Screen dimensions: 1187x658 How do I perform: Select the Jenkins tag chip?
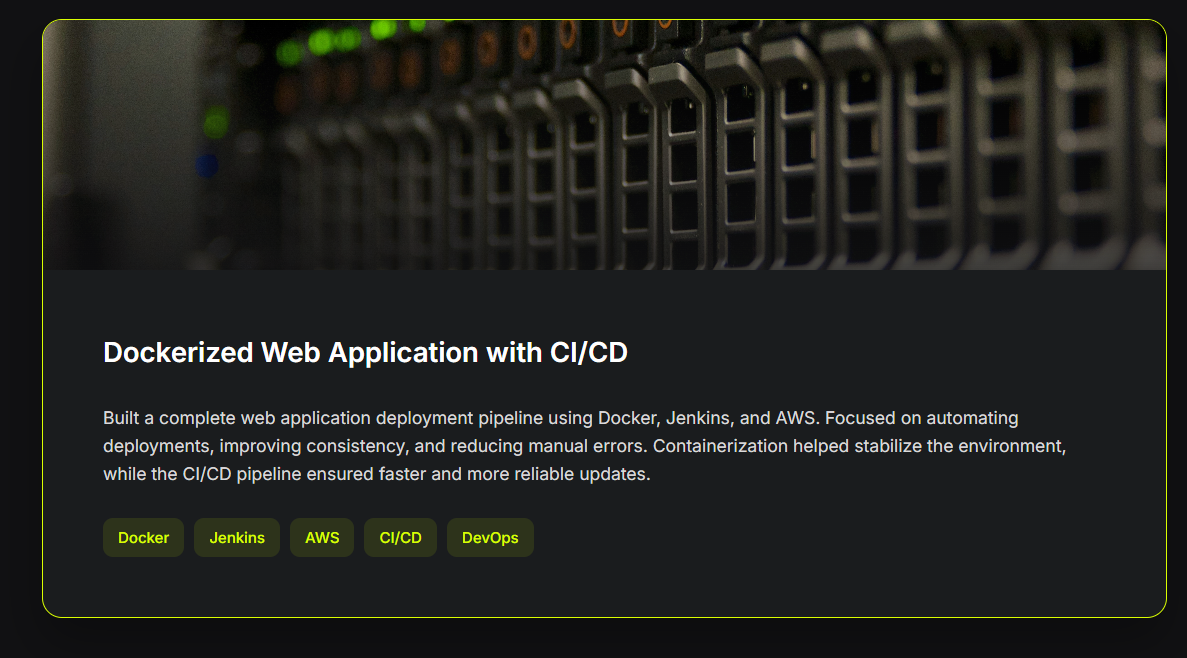tap(237, 538)
